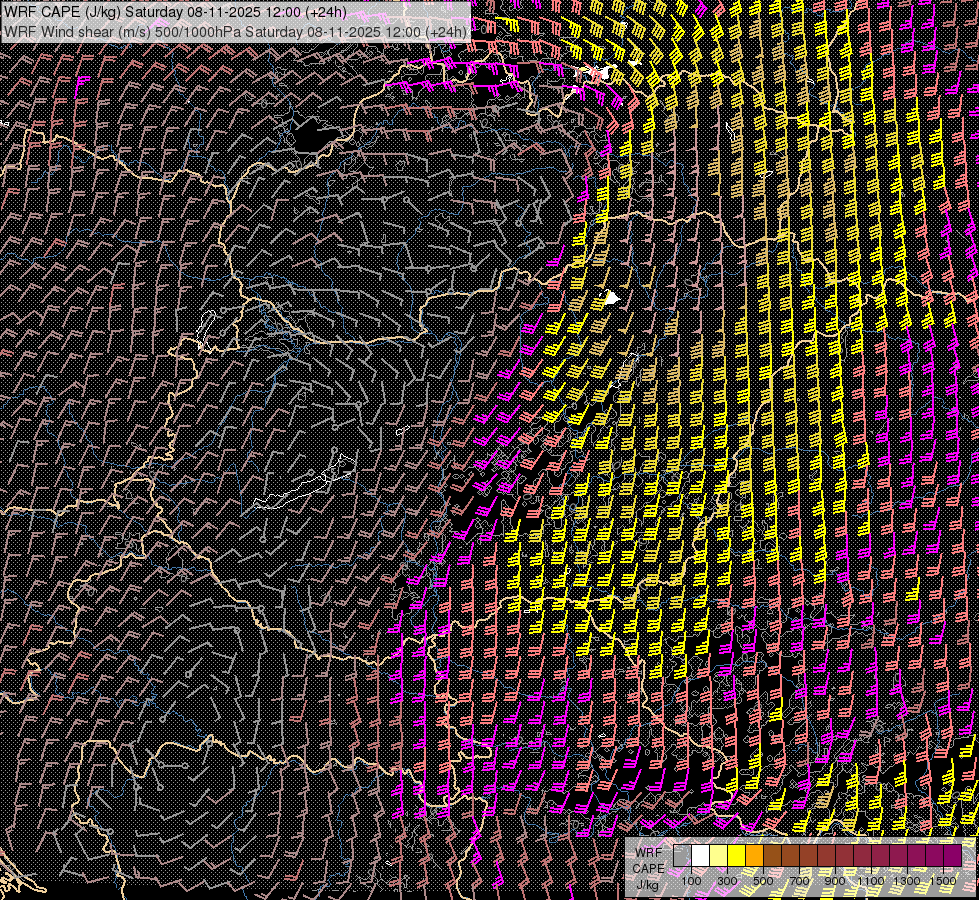Click the 700 tick label in legend
The width and height of the screenshot is (979, 900).
click(x=799, y=880)
